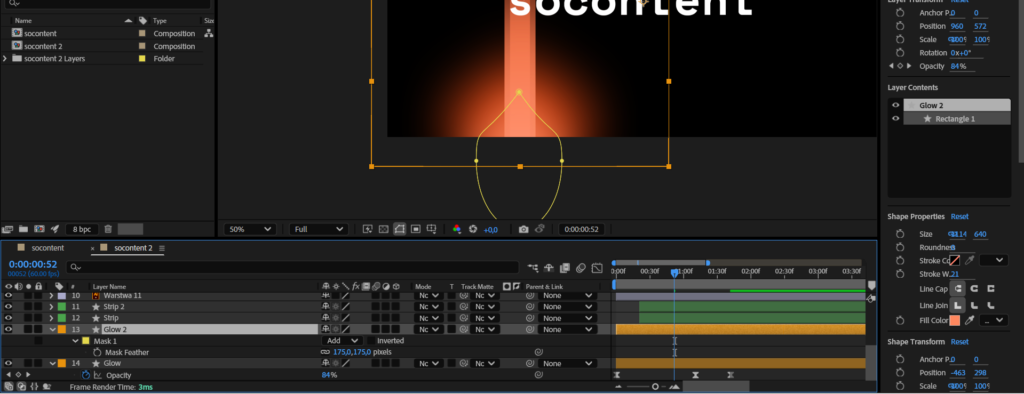1024x394 pixels.
Task: Click the timeline layer search field
Action: click(x=293, y=267)
